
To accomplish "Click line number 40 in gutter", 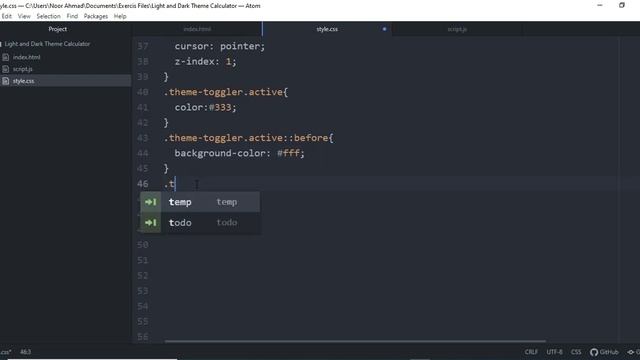I will point(142,92).
